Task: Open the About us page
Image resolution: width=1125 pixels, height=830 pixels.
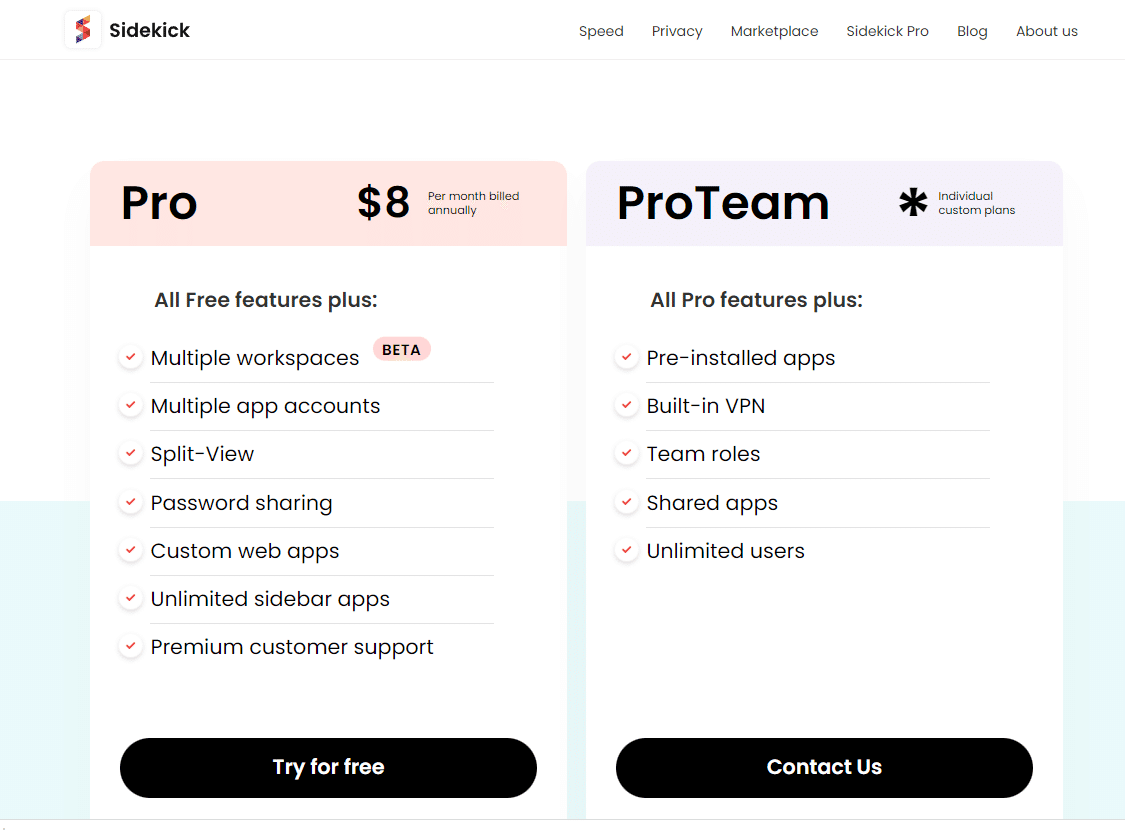Action: (x=1046, y=31)
